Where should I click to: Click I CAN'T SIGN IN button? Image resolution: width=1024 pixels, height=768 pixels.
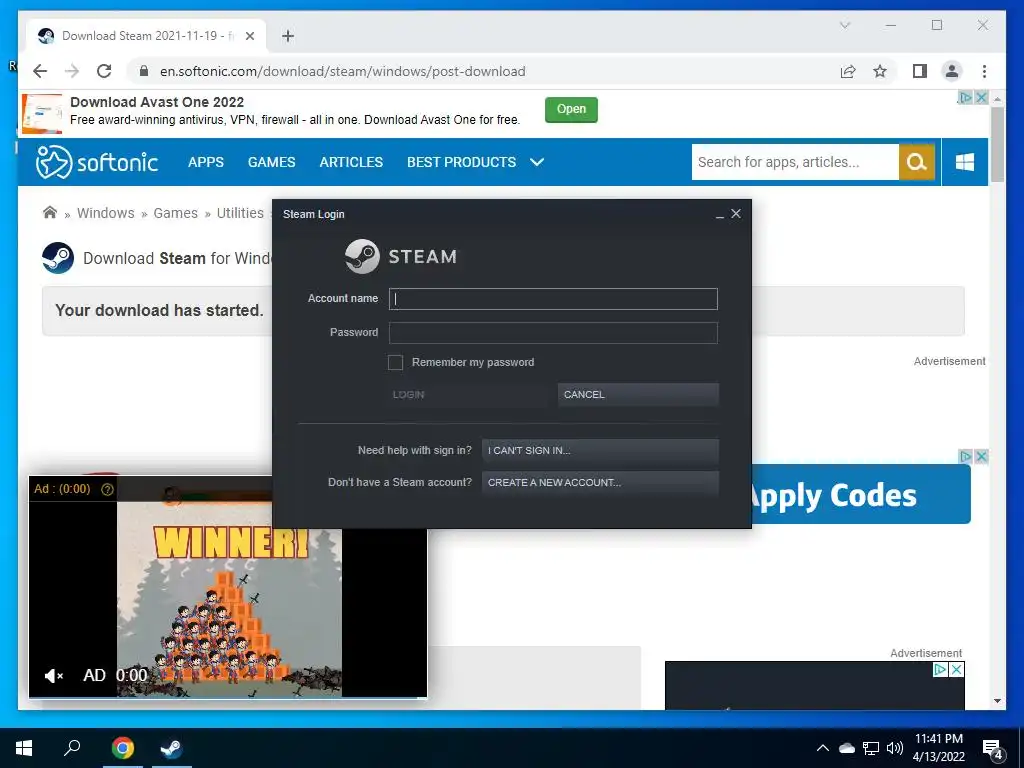[x=600, y=451]
